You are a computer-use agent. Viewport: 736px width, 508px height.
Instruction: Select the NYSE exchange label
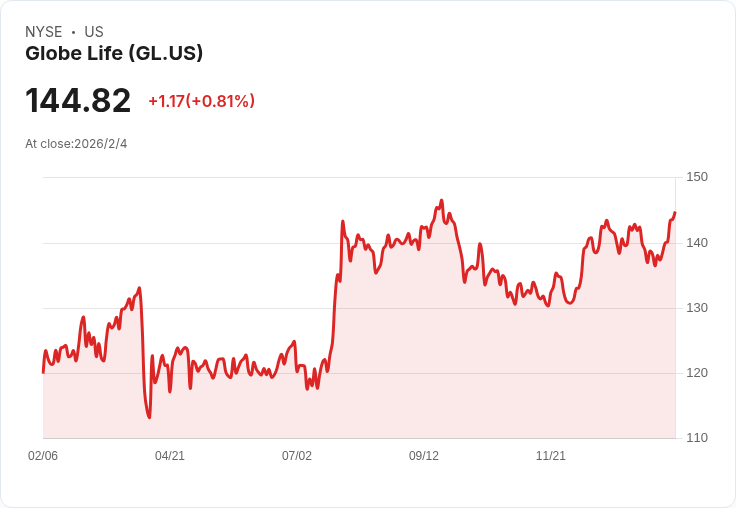click(x=44, y=32)
